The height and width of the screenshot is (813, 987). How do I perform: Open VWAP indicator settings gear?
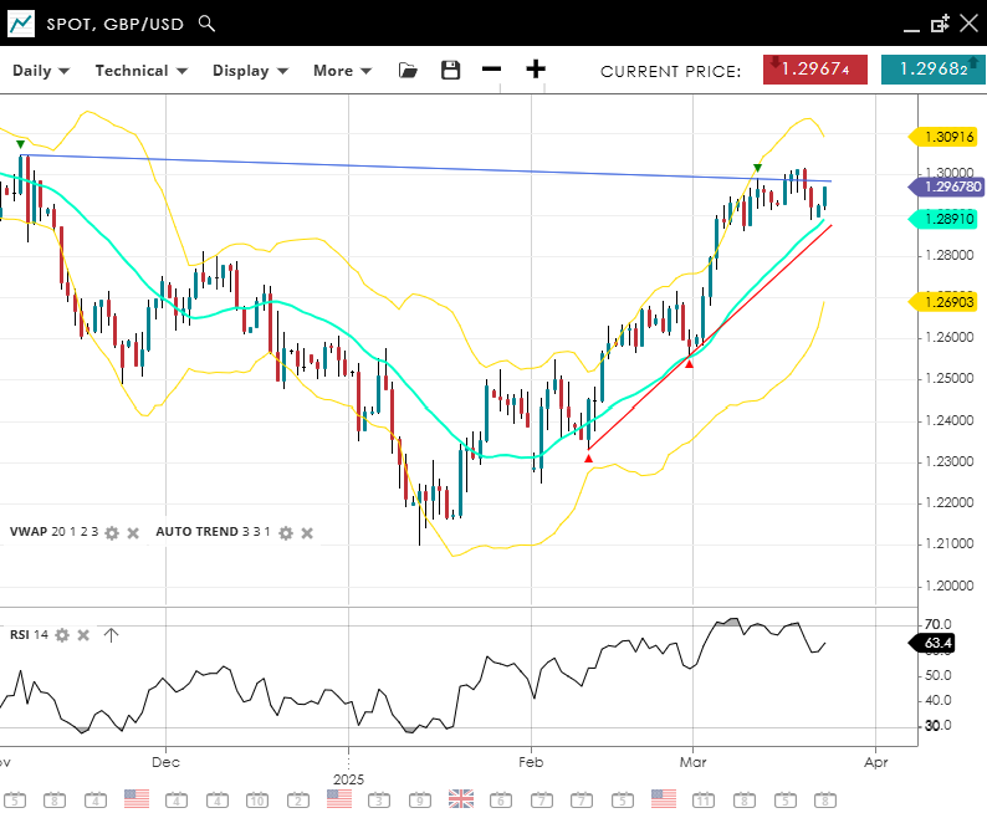point(112,533)
